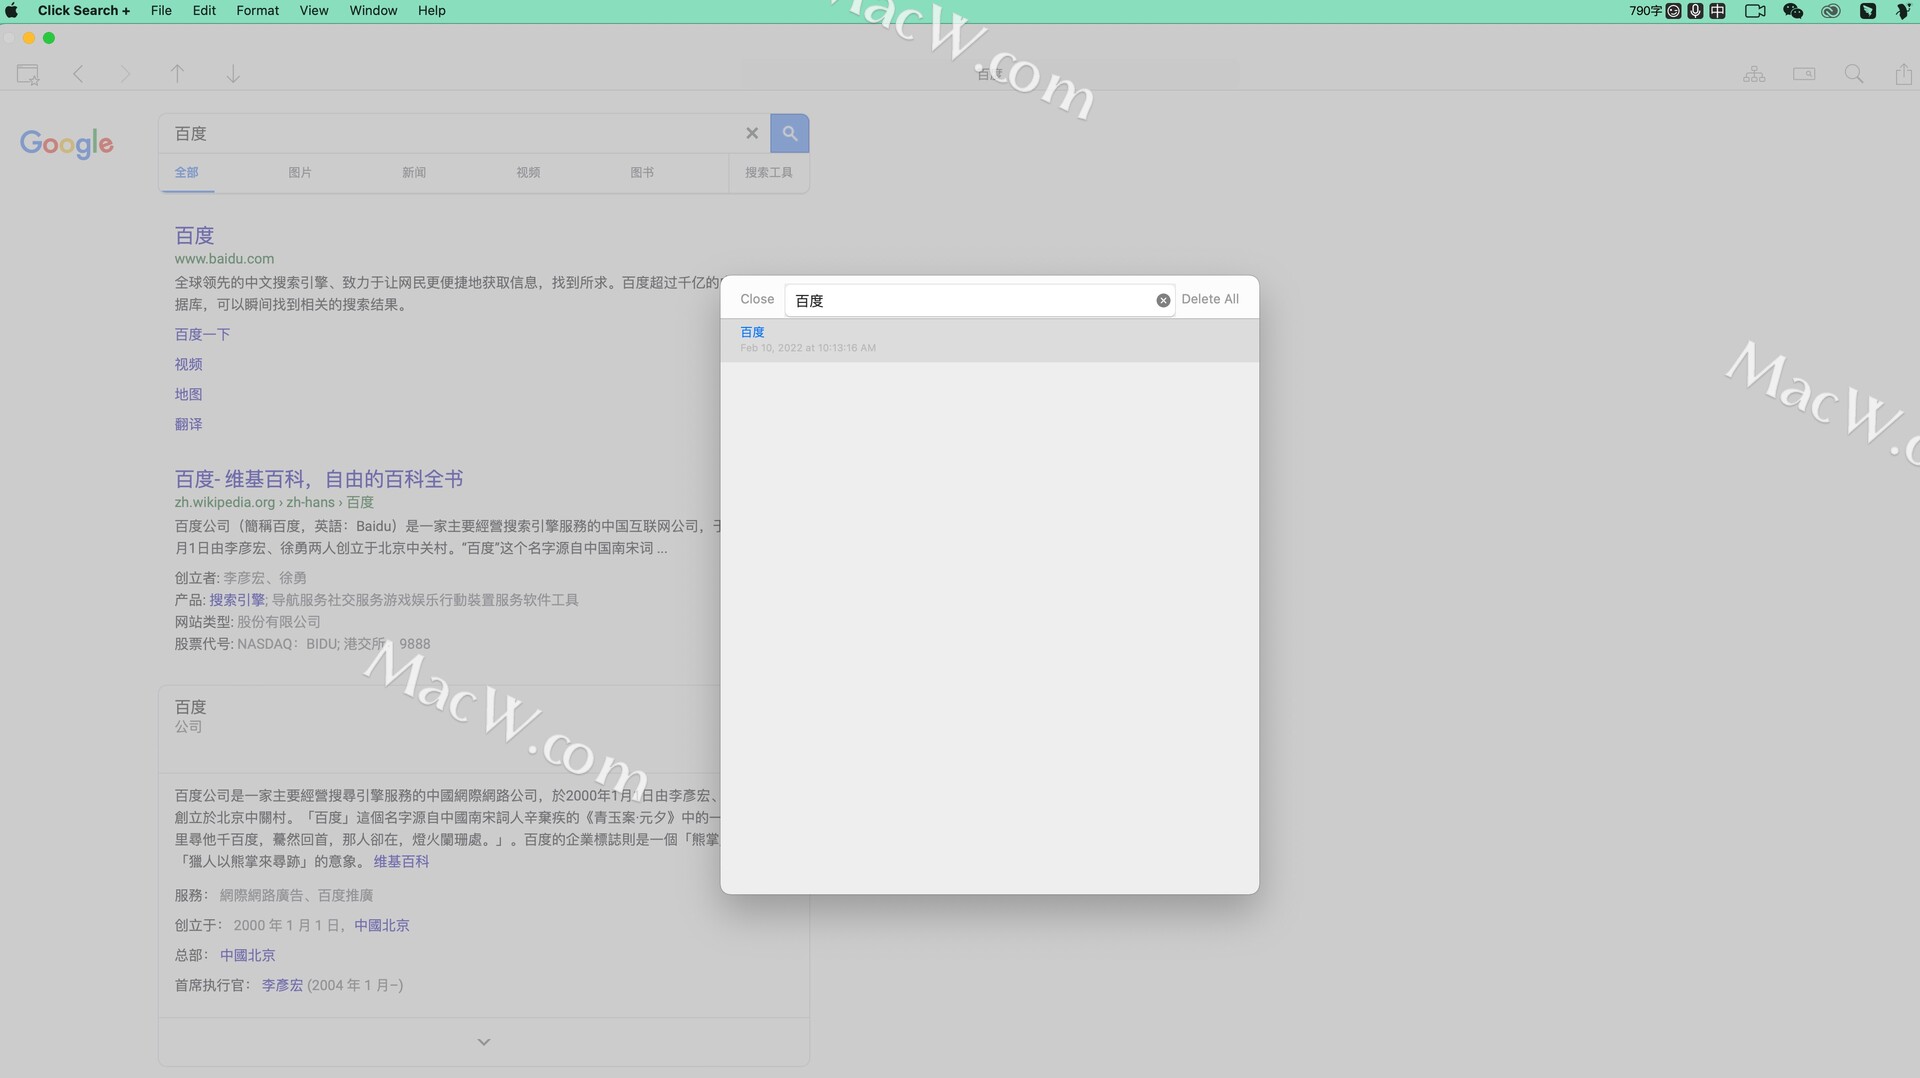The width and height of the screenshot is (1920, 1078).
Task: Open the 视频 sublink under Baidu result
Action: tap(188, 364)
